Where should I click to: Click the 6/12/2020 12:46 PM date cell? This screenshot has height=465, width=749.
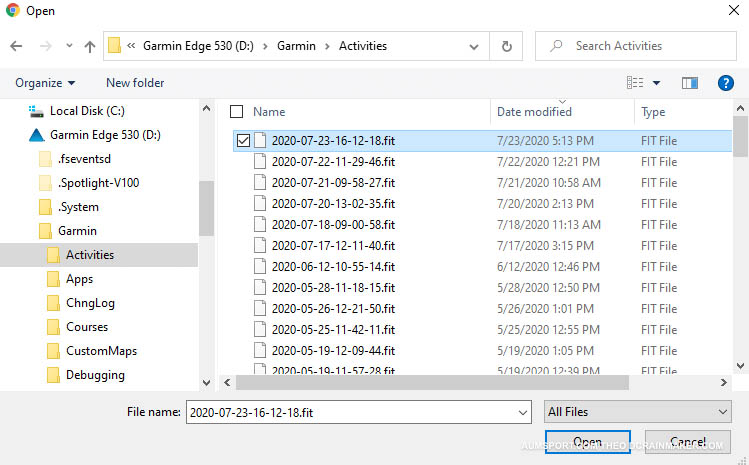pos(548,267)
